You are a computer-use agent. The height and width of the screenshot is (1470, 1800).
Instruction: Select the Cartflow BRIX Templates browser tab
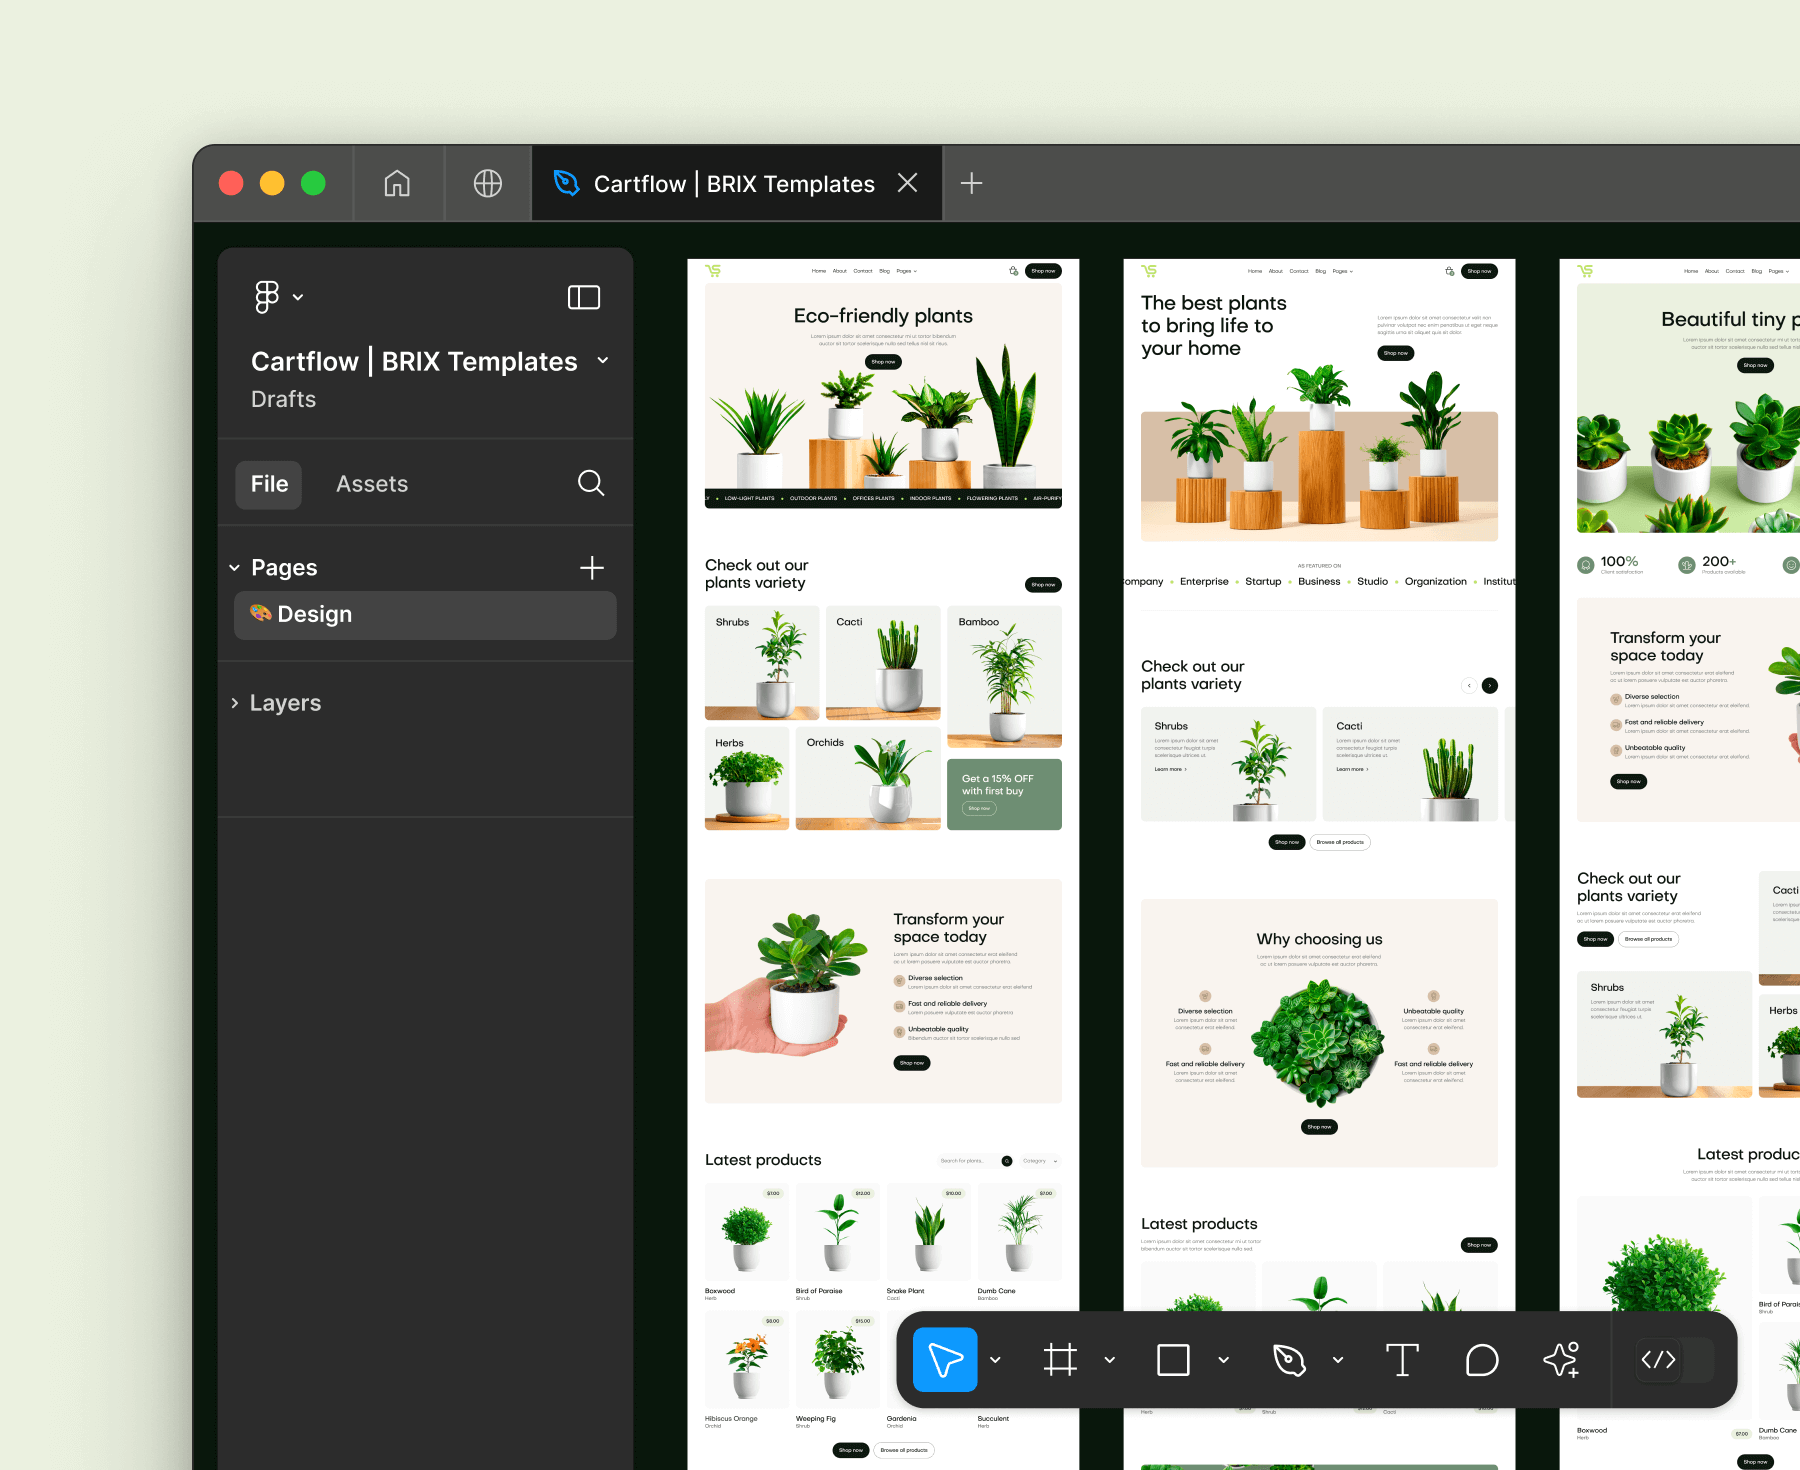pos(735,183)
